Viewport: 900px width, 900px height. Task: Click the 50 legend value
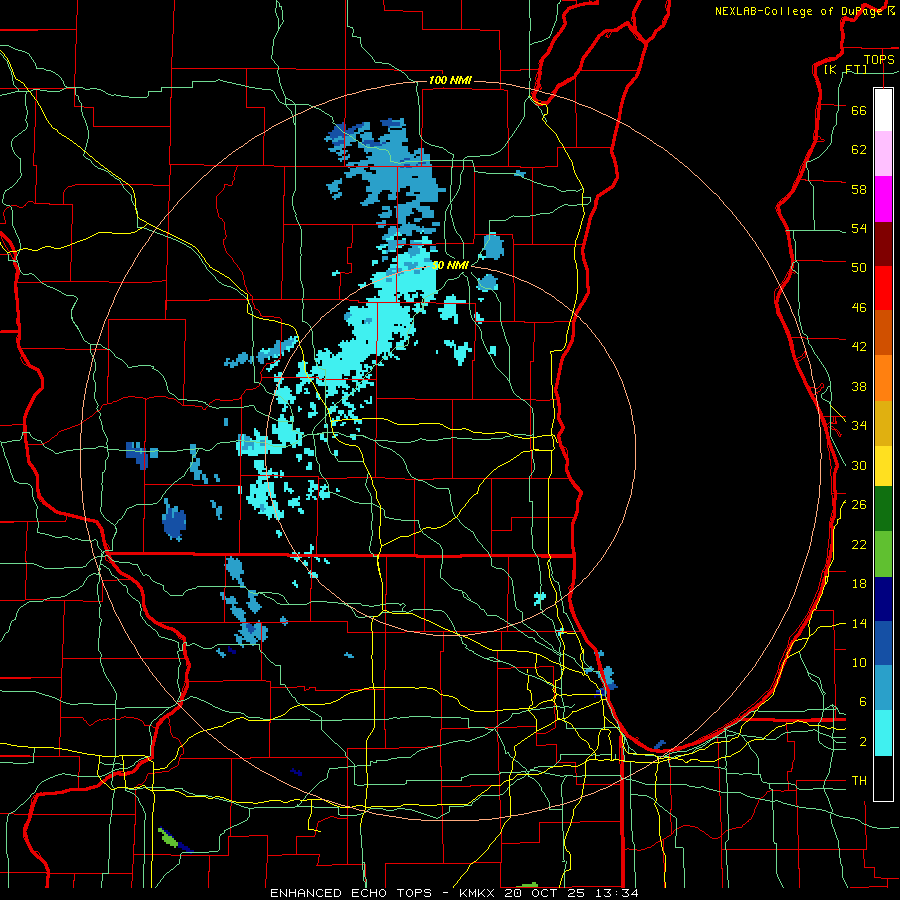859,268
